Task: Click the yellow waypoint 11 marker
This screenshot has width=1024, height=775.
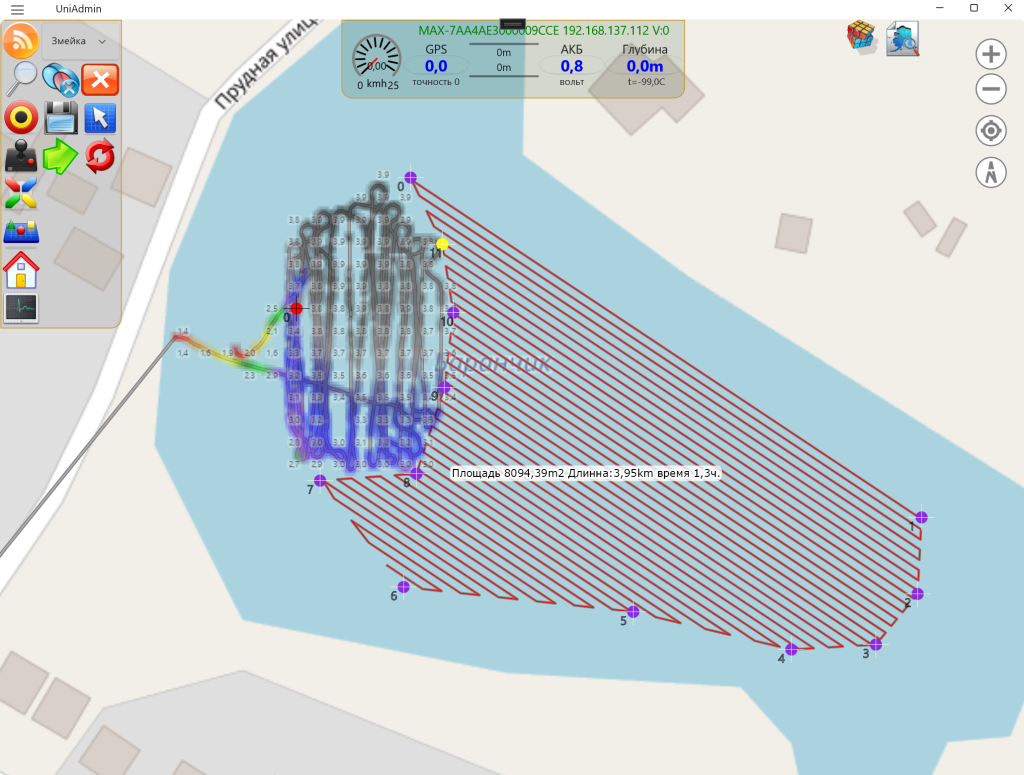Action: click(x=442, y=244)
